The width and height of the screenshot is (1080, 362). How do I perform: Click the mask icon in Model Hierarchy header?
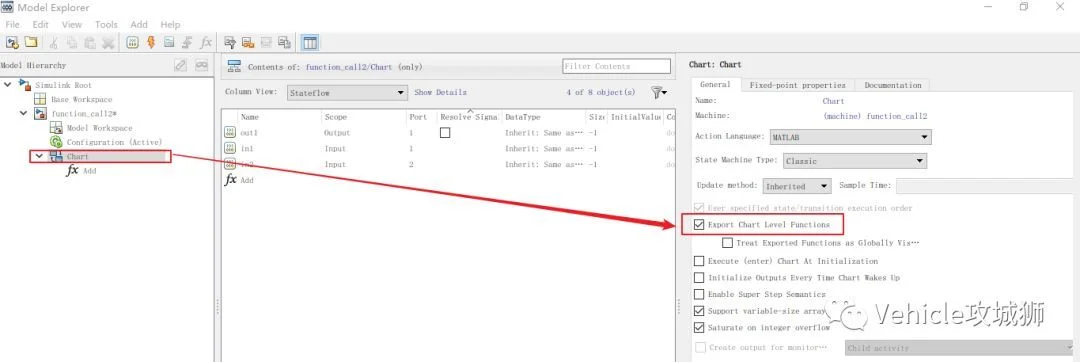202,65
